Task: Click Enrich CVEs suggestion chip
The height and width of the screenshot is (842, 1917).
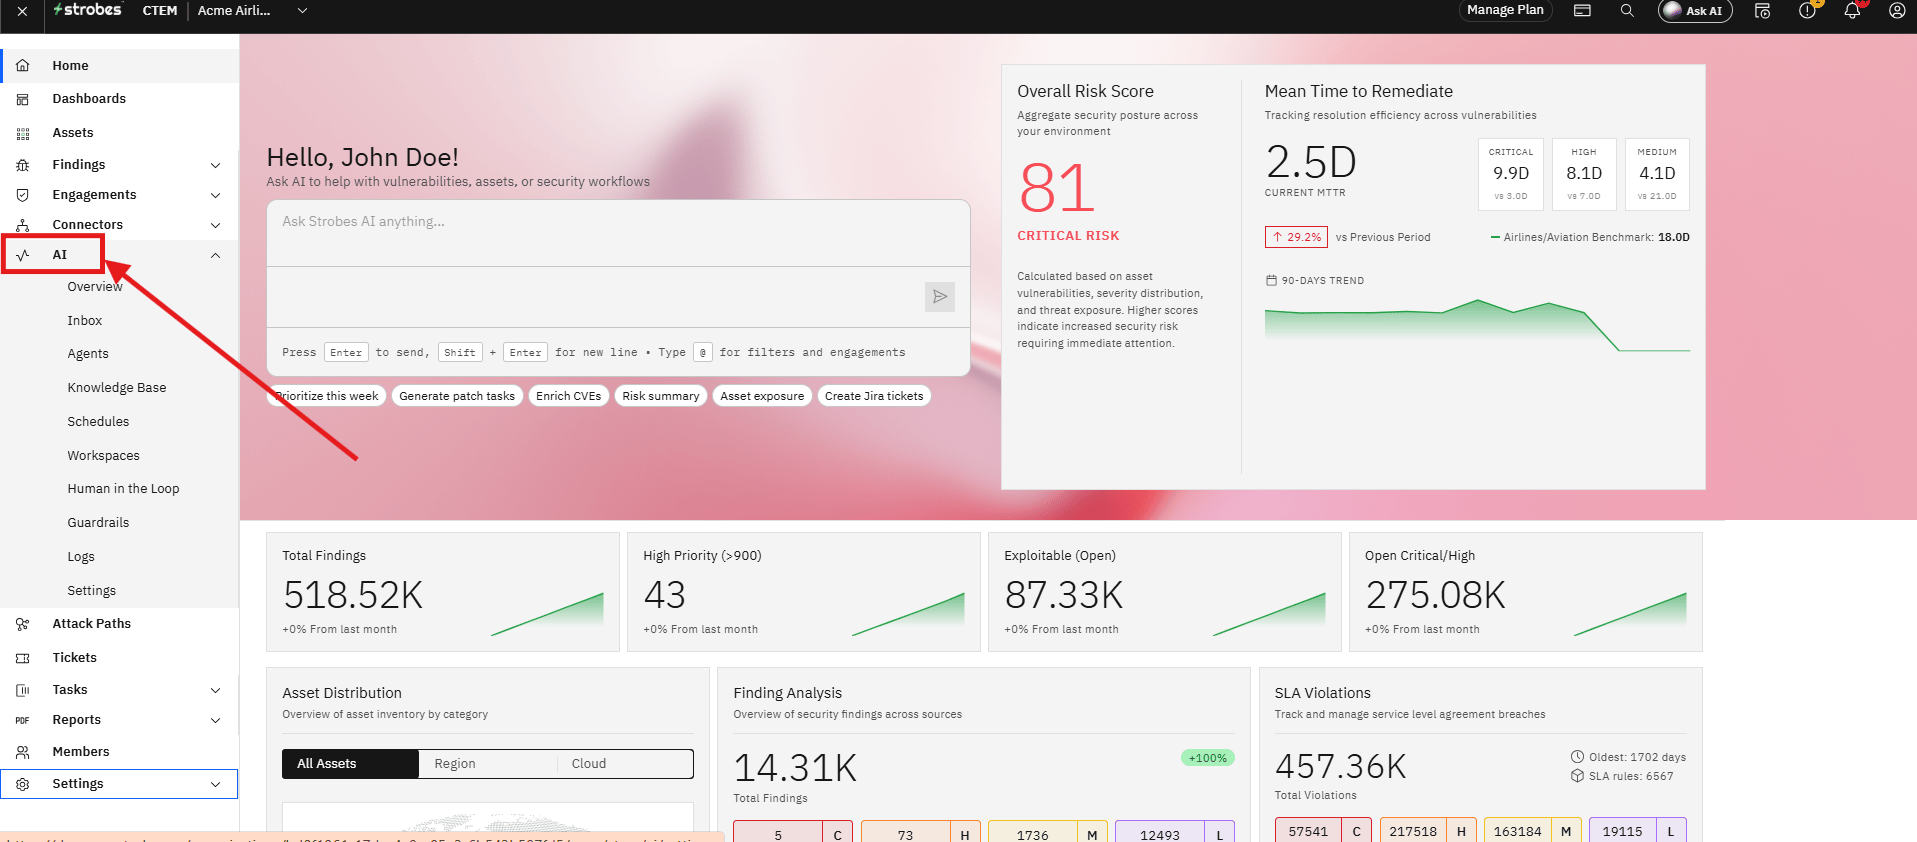Action: [568, 396]
